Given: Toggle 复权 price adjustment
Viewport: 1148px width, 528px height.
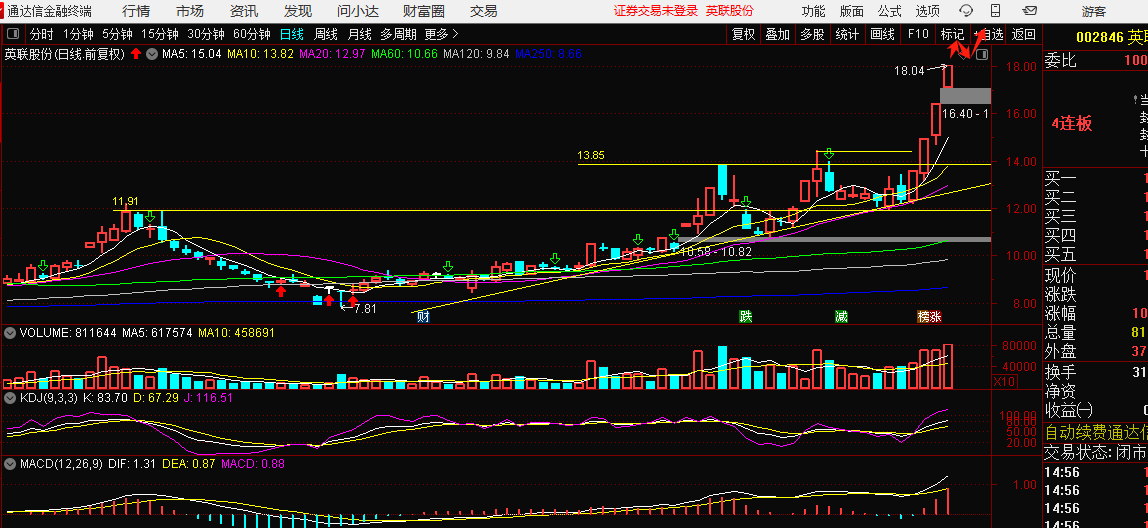Looking at the screenshot, I should click(x=744, y=34).
